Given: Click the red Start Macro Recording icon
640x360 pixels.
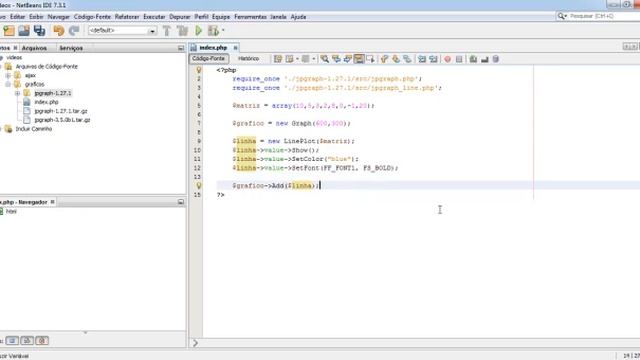Looking at the screenshot, I should (x=447, y=59).
